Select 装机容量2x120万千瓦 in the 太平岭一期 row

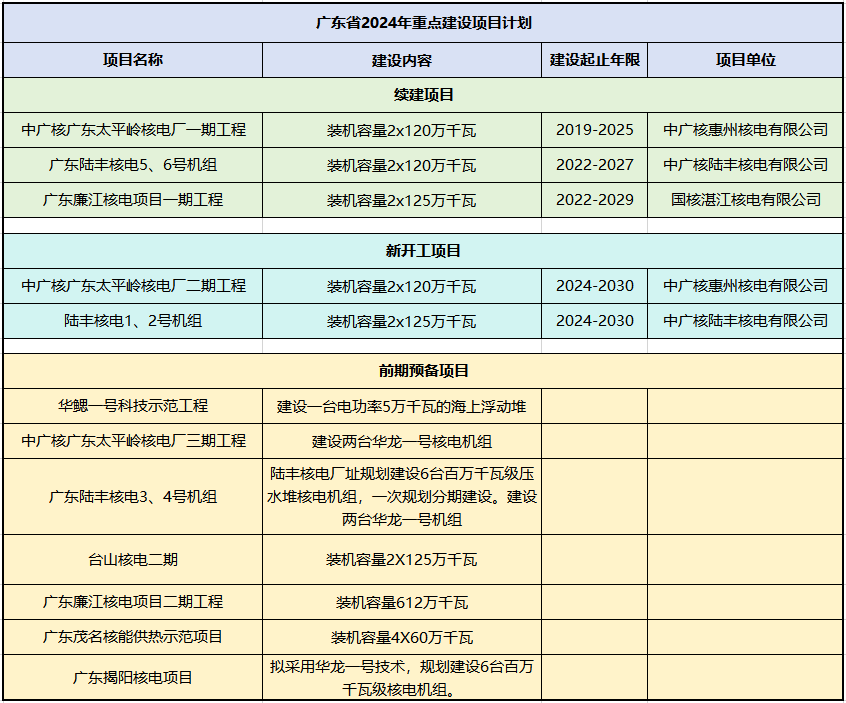402,130
